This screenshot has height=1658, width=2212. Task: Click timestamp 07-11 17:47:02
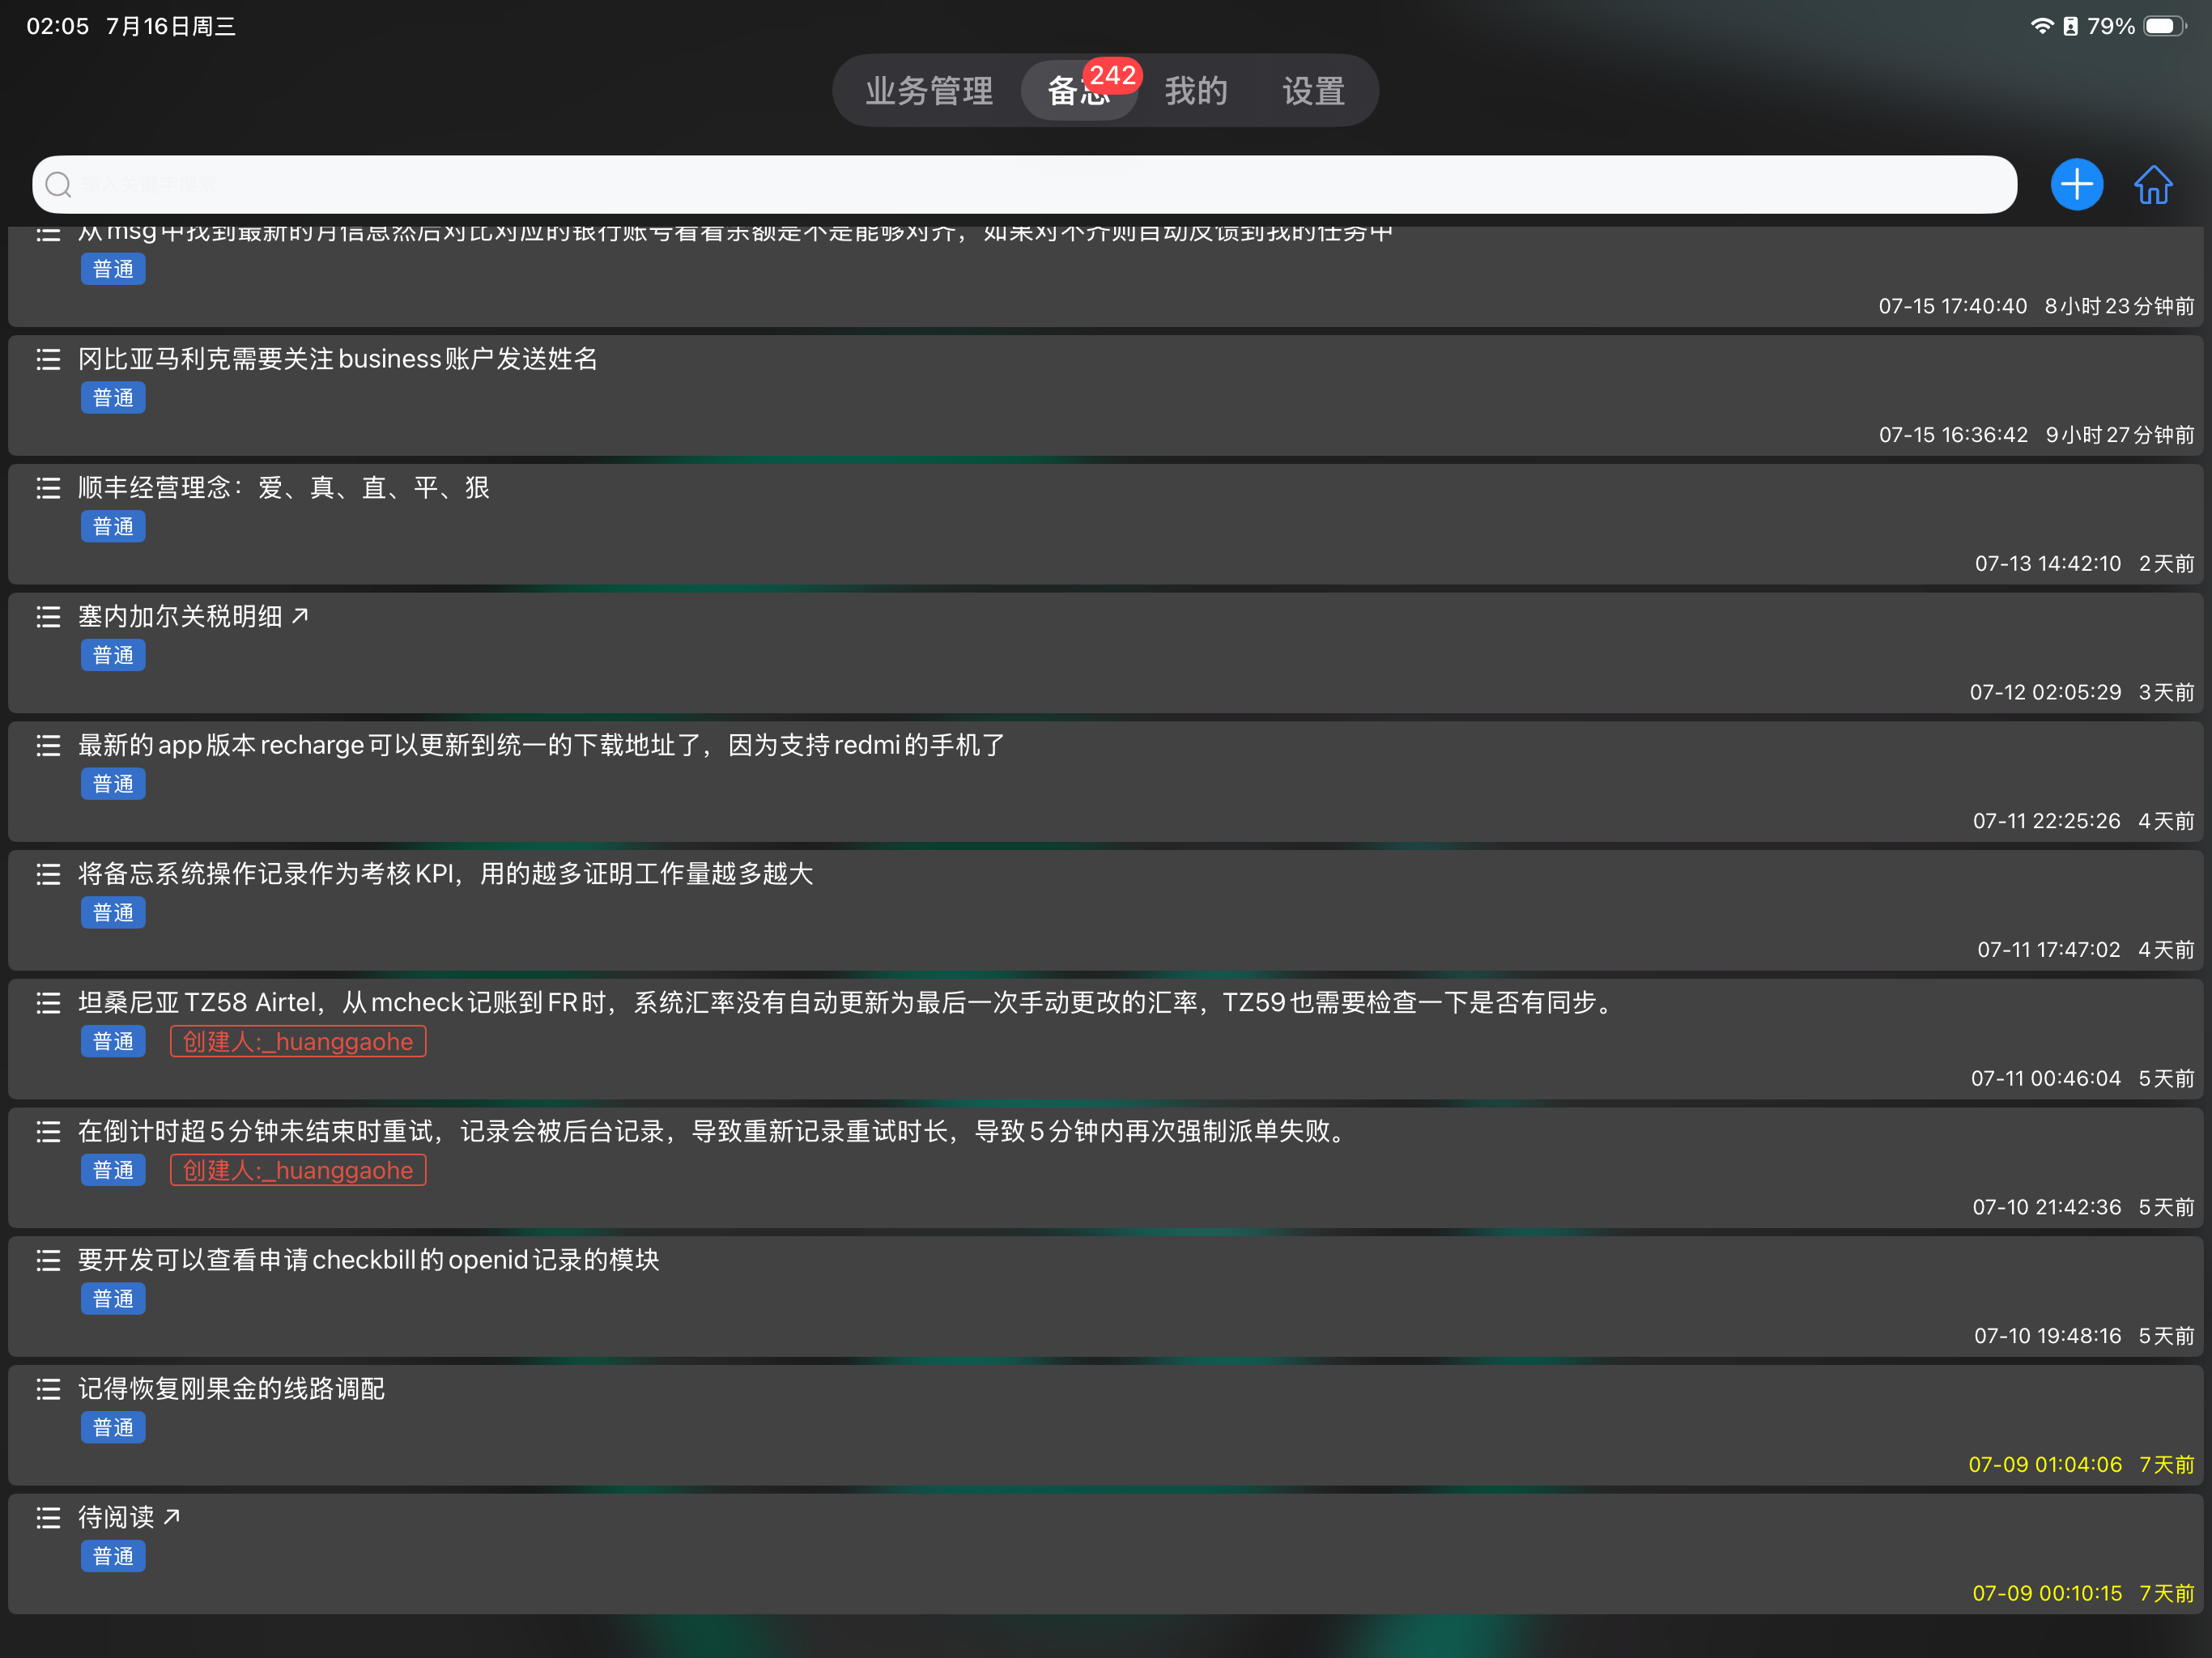(x=2049, y=950)
